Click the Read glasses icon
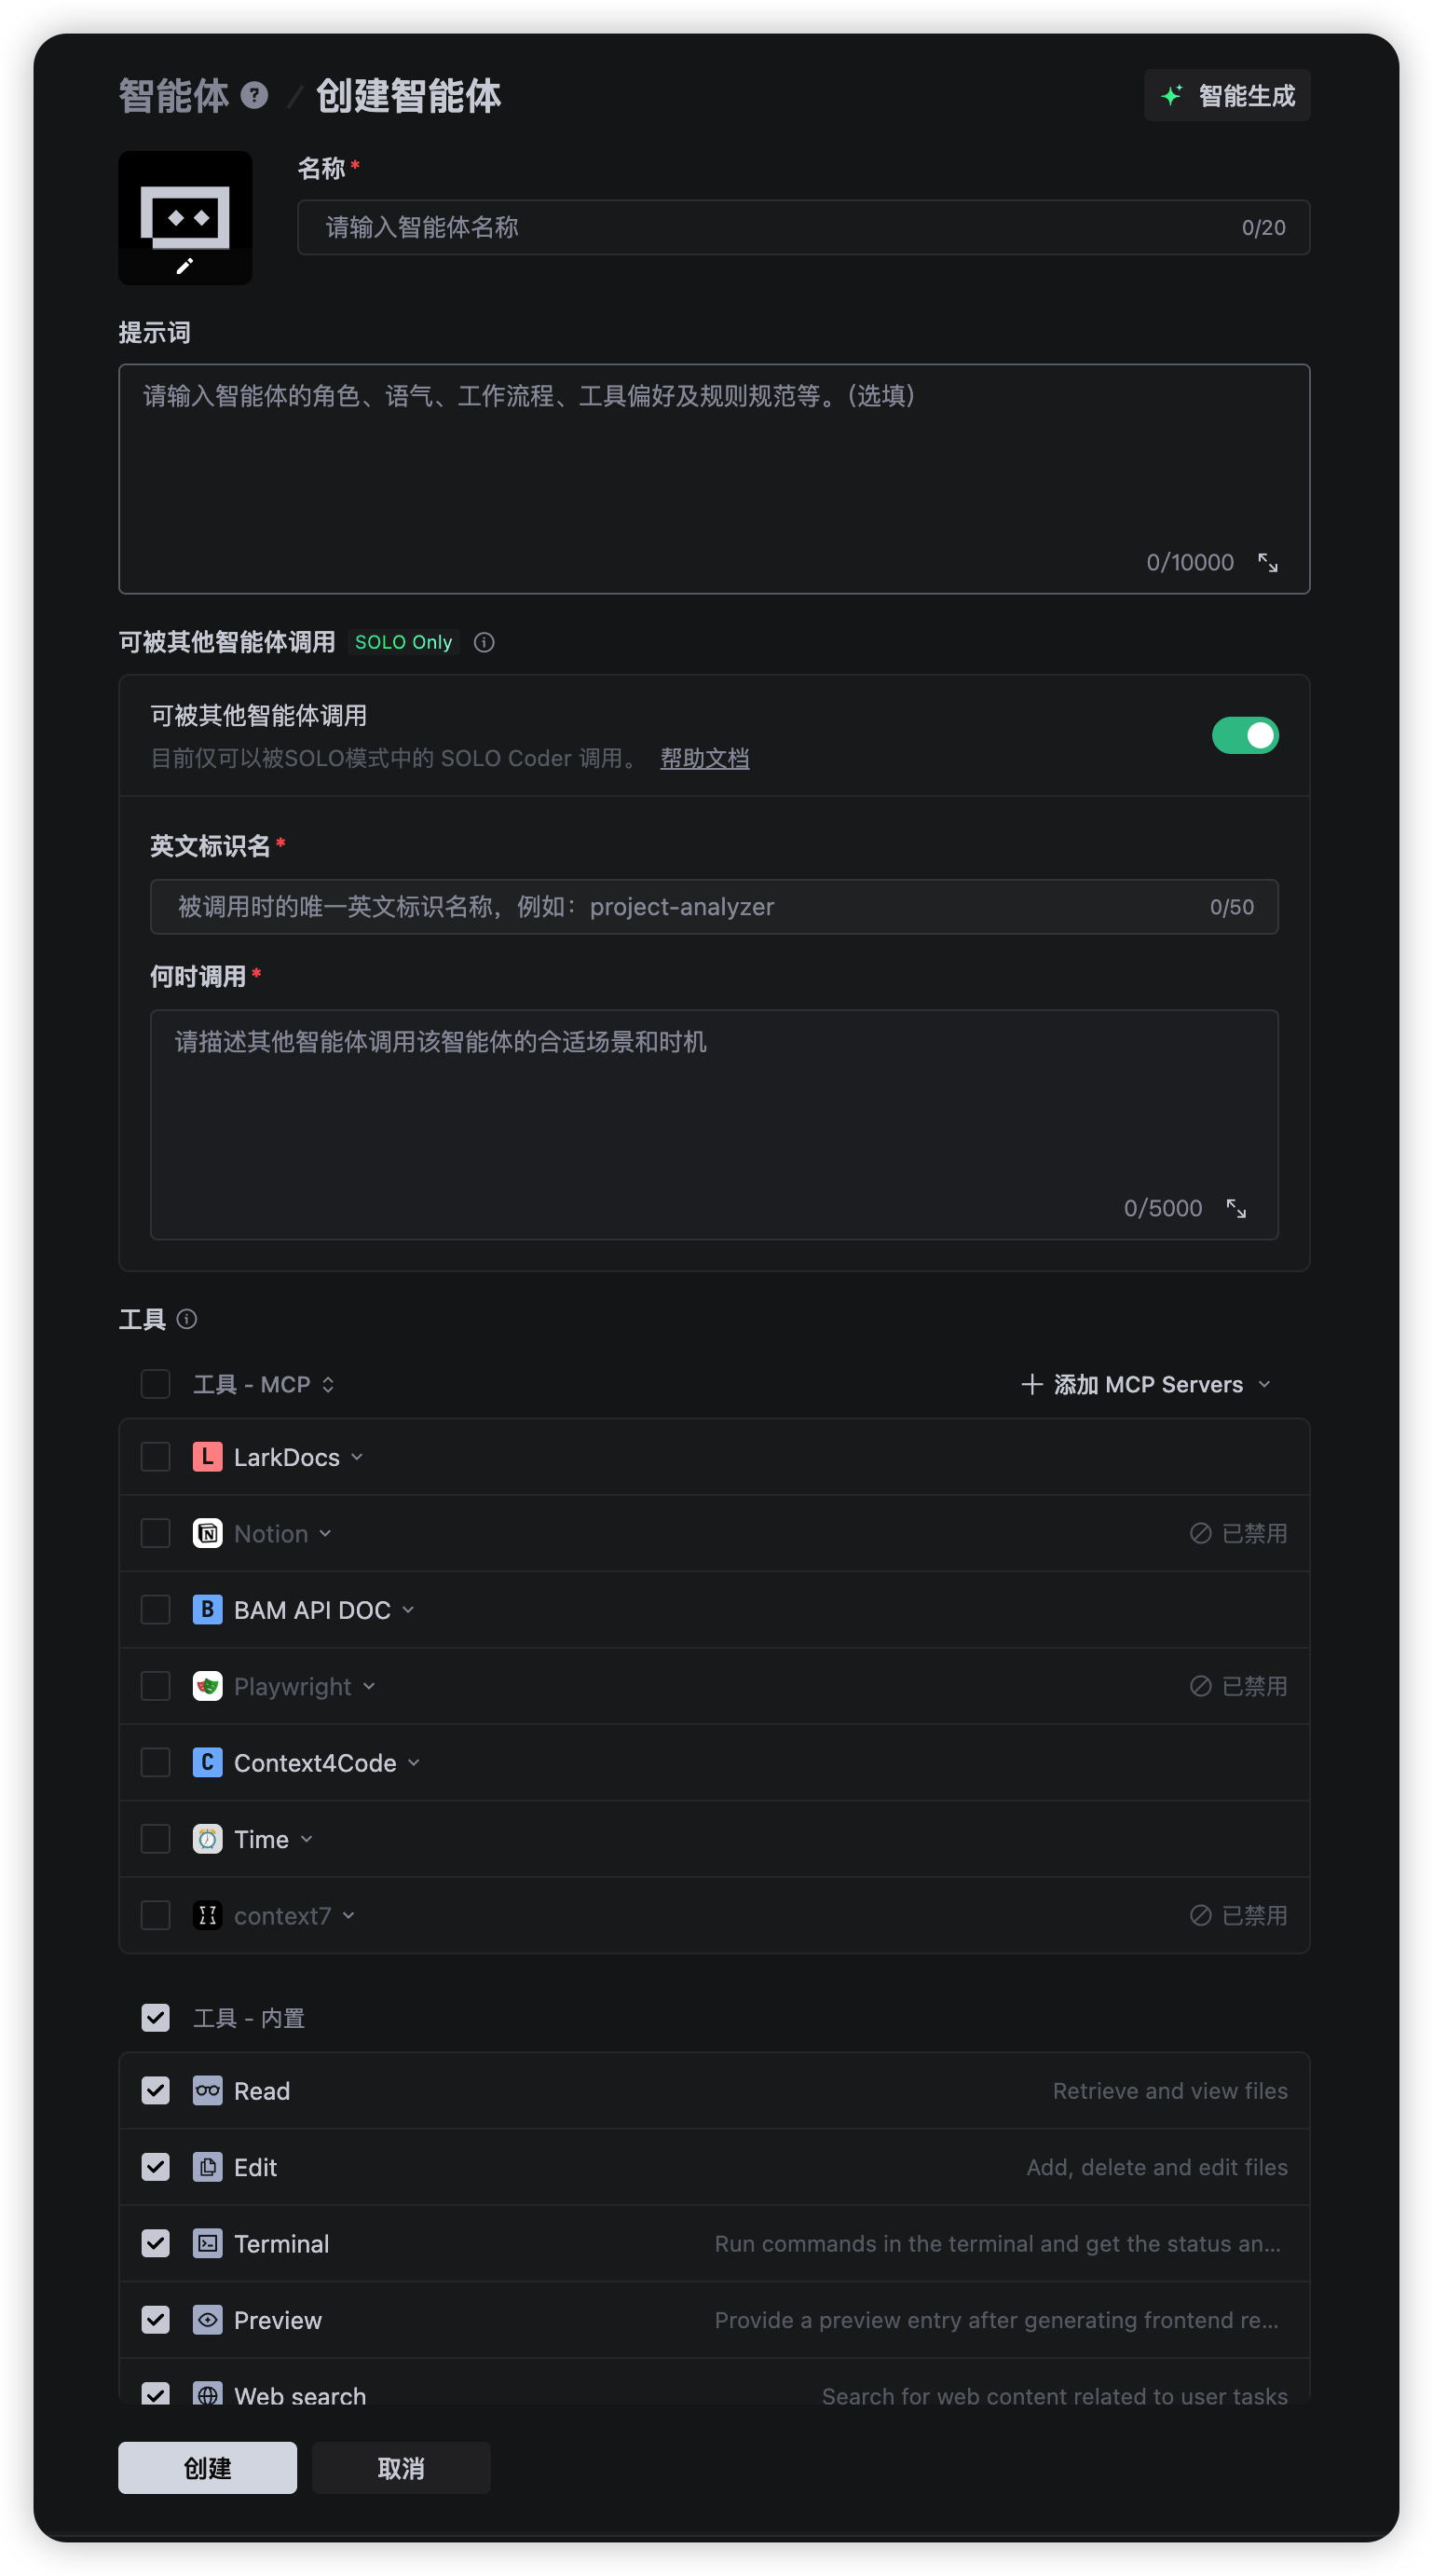This screenshot has height=2576, width=1433. [x=207, y=2090]
